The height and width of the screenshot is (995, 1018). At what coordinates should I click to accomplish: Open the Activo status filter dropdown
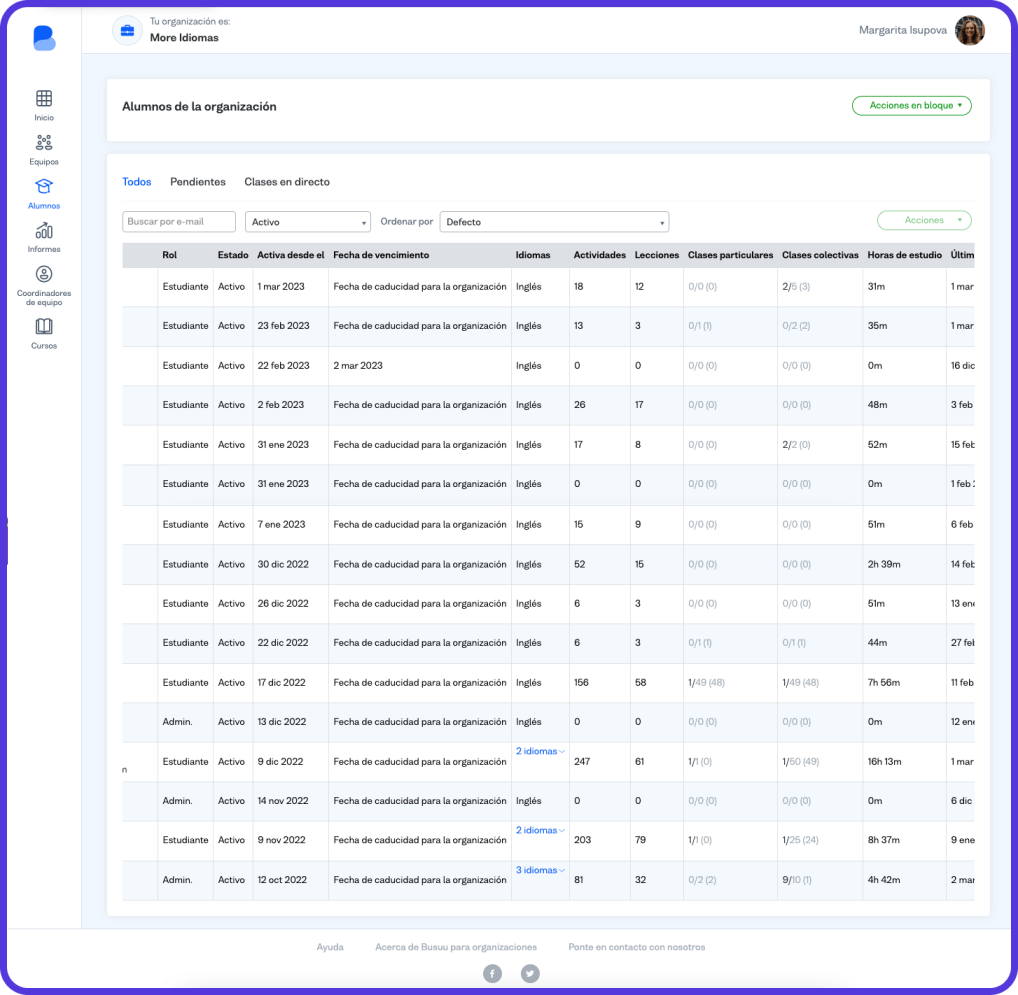tap(308, 222)
